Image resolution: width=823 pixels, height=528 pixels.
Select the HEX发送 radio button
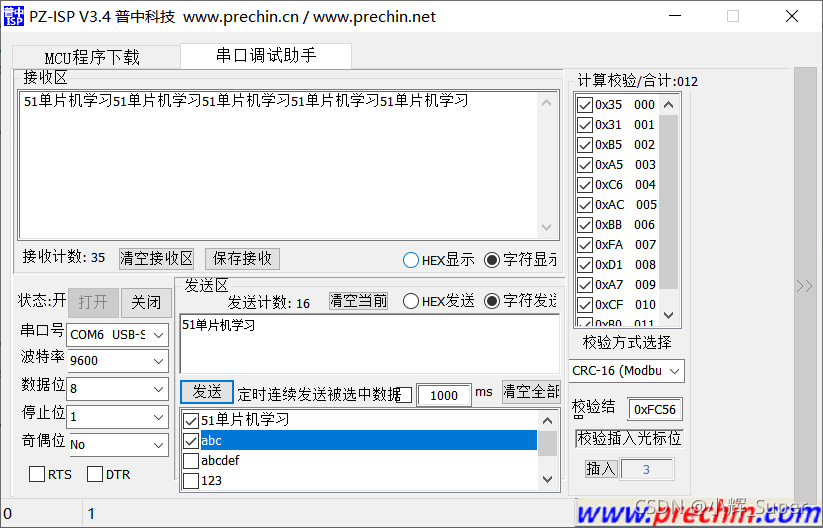point(411,301)
